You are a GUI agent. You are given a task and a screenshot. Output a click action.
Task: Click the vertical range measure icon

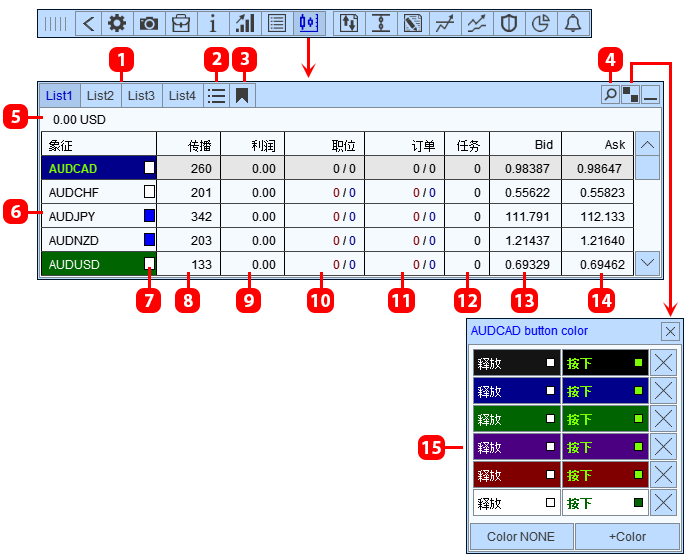tap(381, 23)
